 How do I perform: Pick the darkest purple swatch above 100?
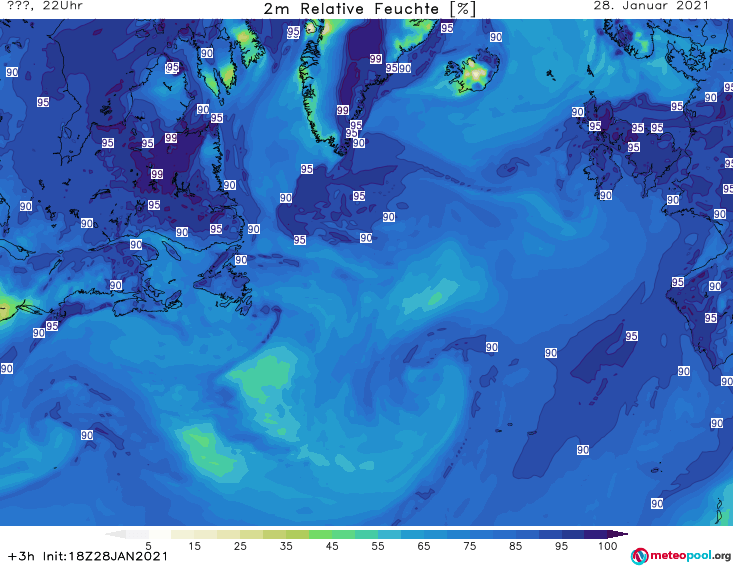pos(618,534)
